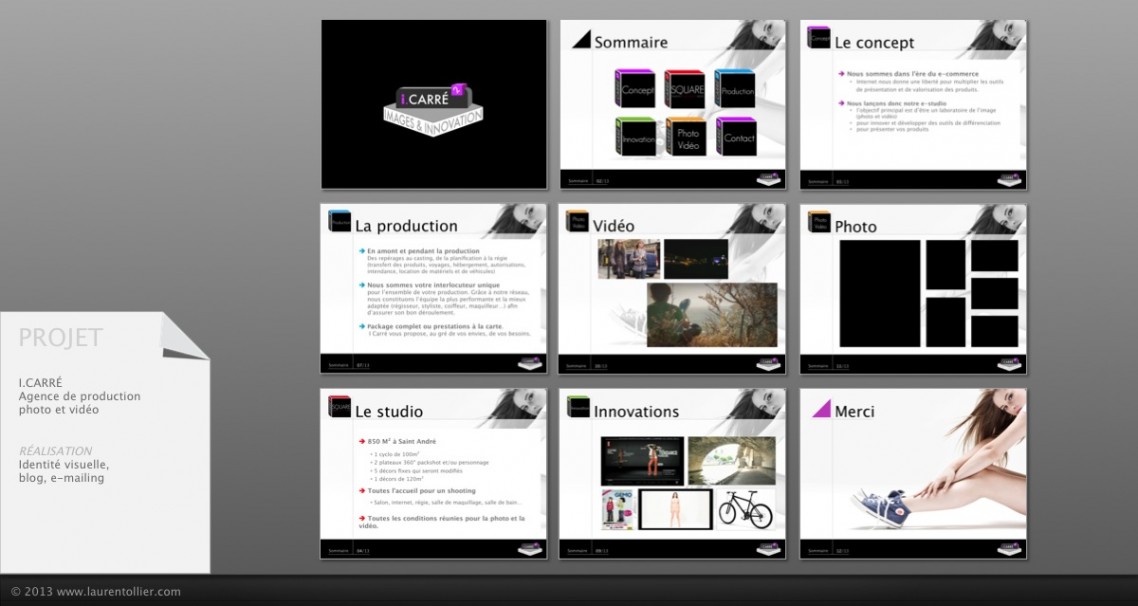
Task: Open the Contact cube in Sommaire slide
Action: point(736,137)
